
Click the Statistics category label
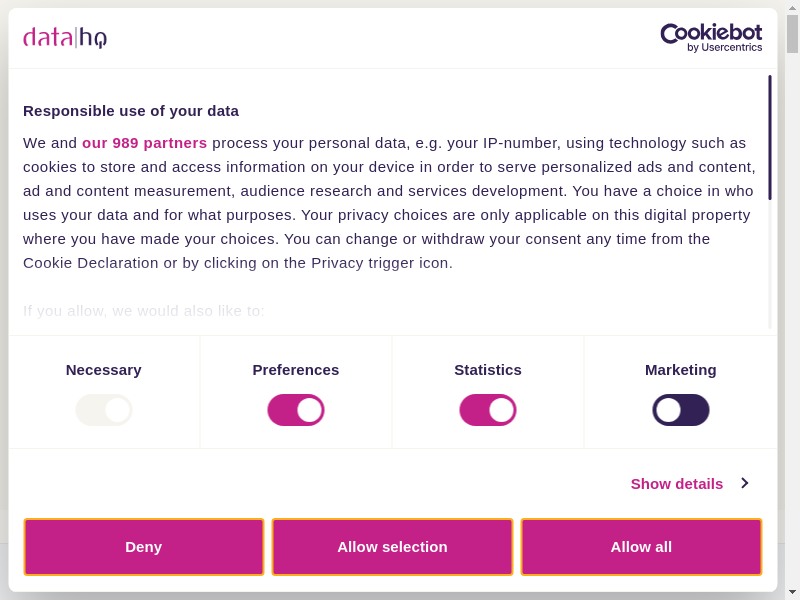pos(488,370)
